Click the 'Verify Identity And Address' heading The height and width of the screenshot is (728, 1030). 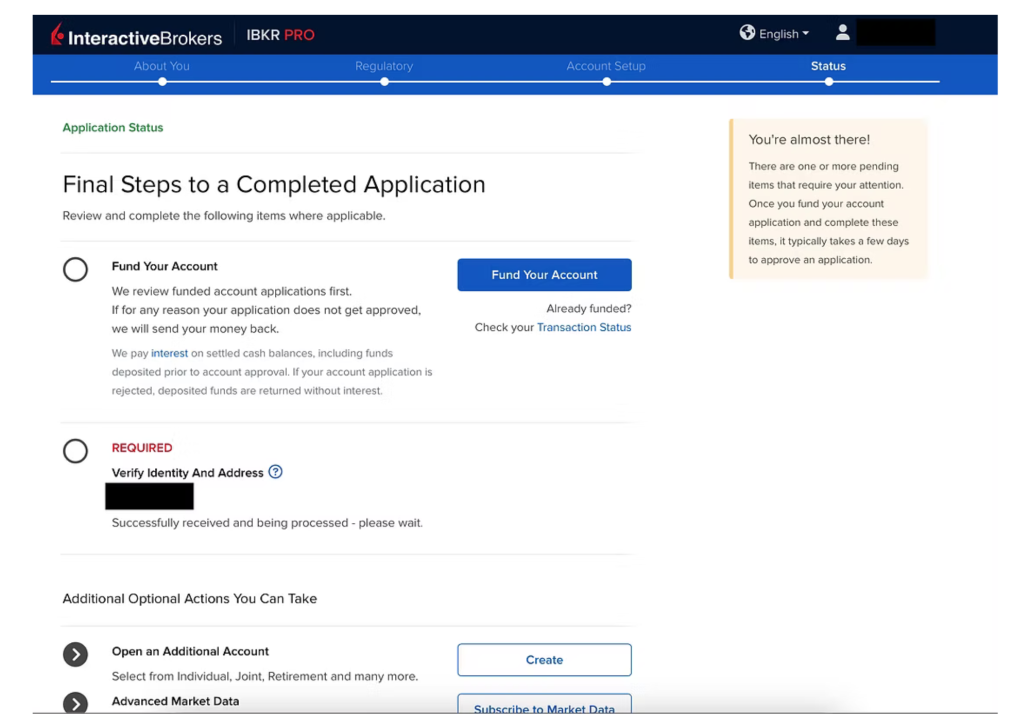click(x=187, y=472)
